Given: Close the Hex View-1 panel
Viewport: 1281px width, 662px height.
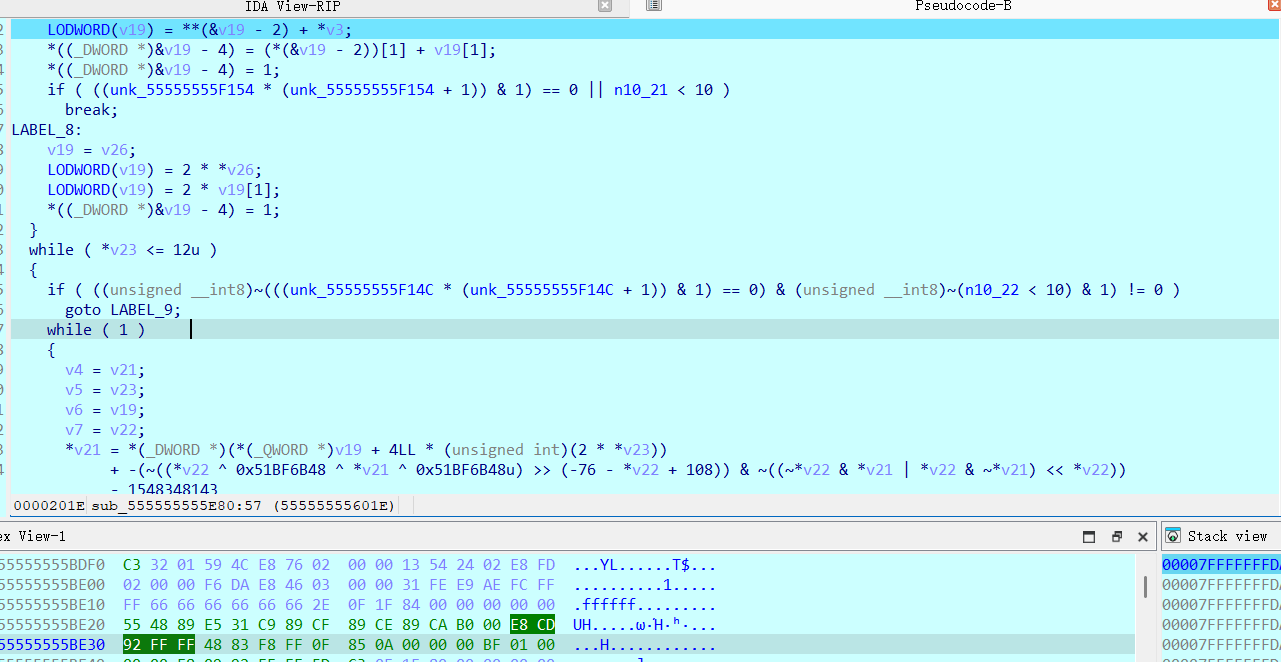Looking at the screenshot, I should [x=1143, y=537].
